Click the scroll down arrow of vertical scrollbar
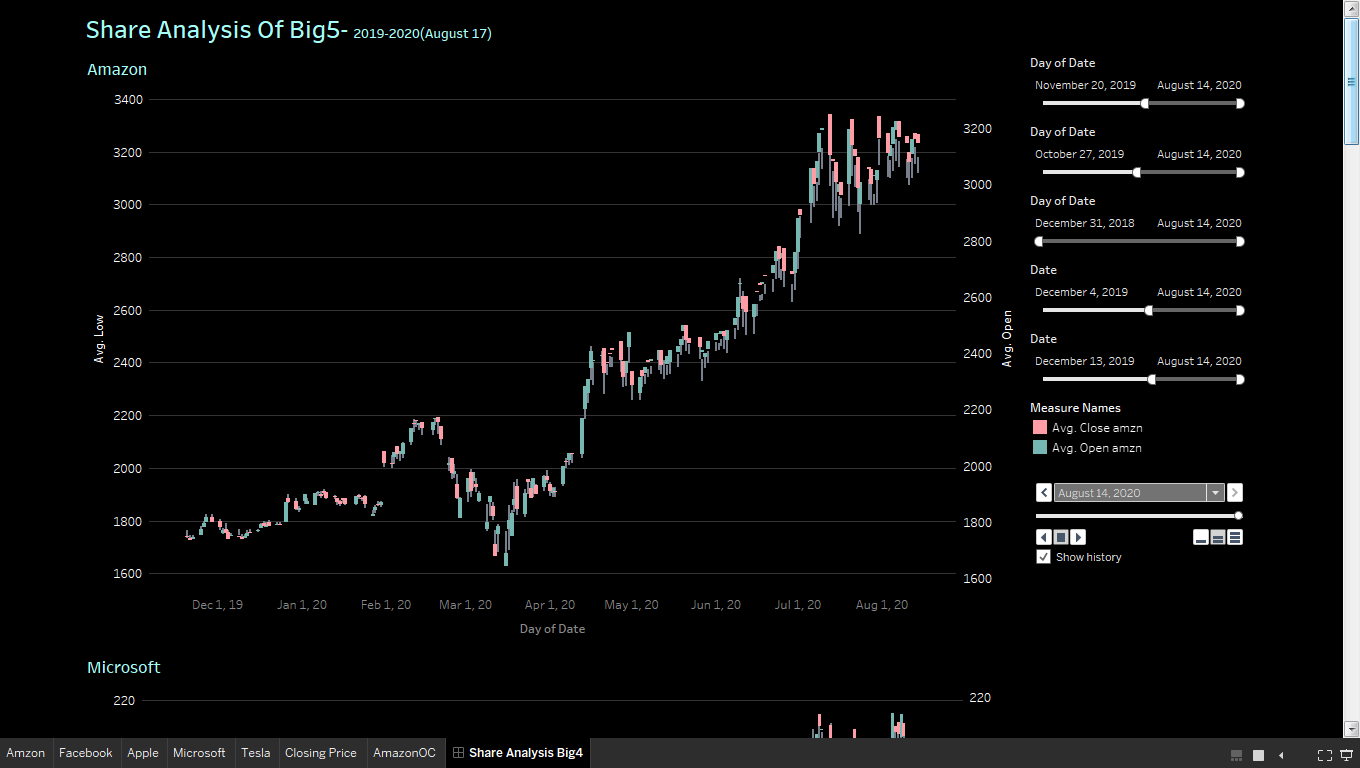1360x768 pixels. click(1351, 730)
